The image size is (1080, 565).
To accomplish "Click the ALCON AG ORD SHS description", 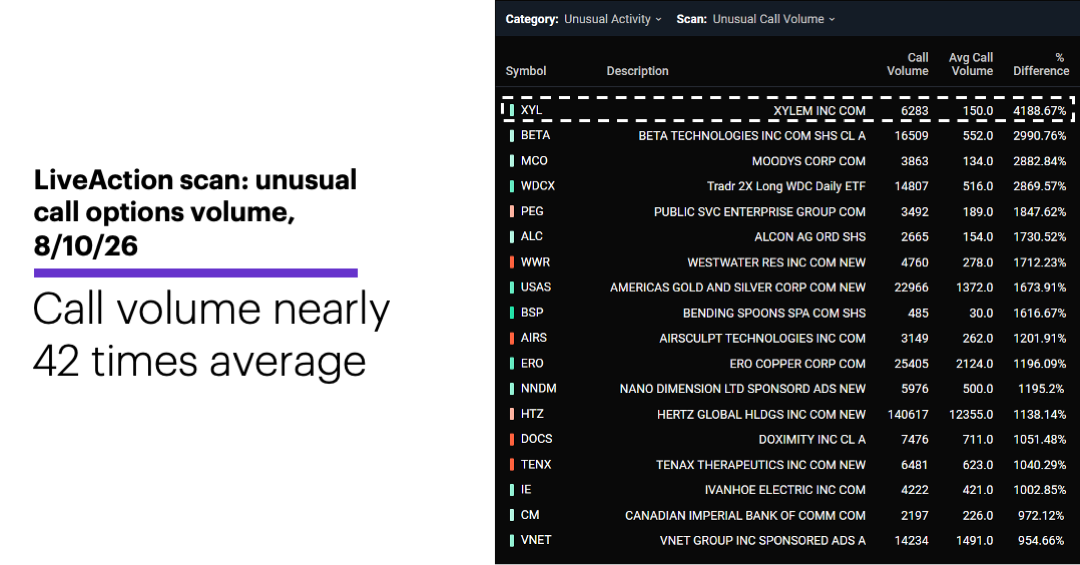I will coord(810,237).
